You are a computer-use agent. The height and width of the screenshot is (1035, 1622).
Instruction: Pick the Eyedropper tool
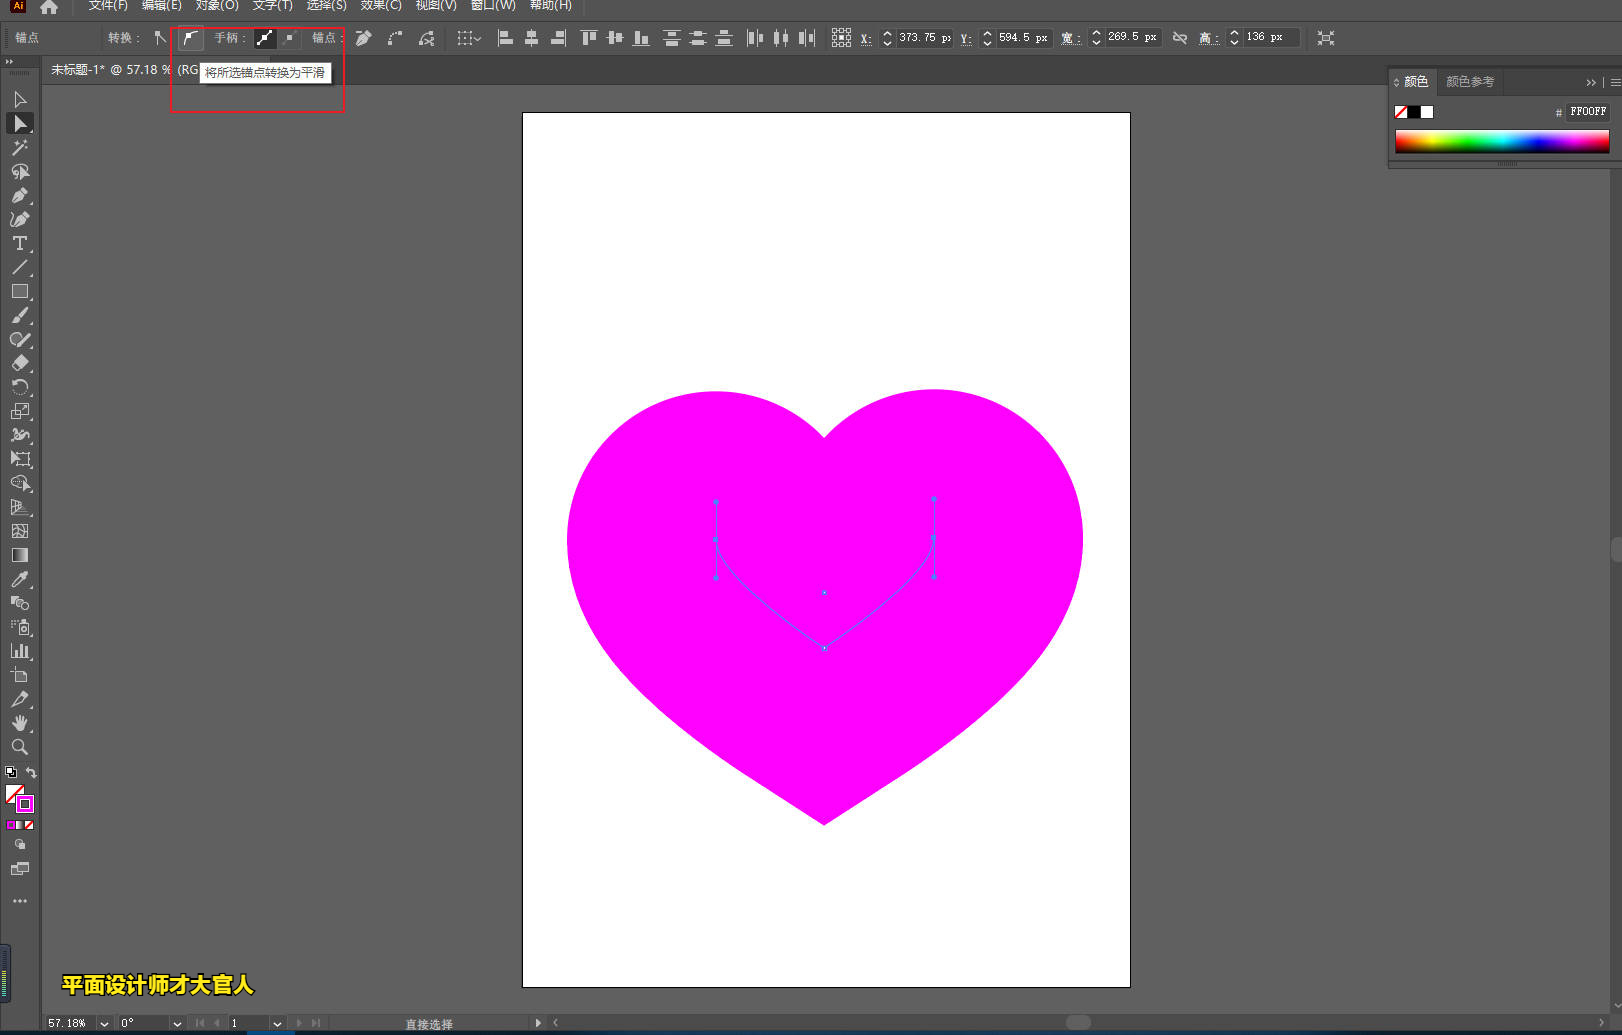pos(19,579)
